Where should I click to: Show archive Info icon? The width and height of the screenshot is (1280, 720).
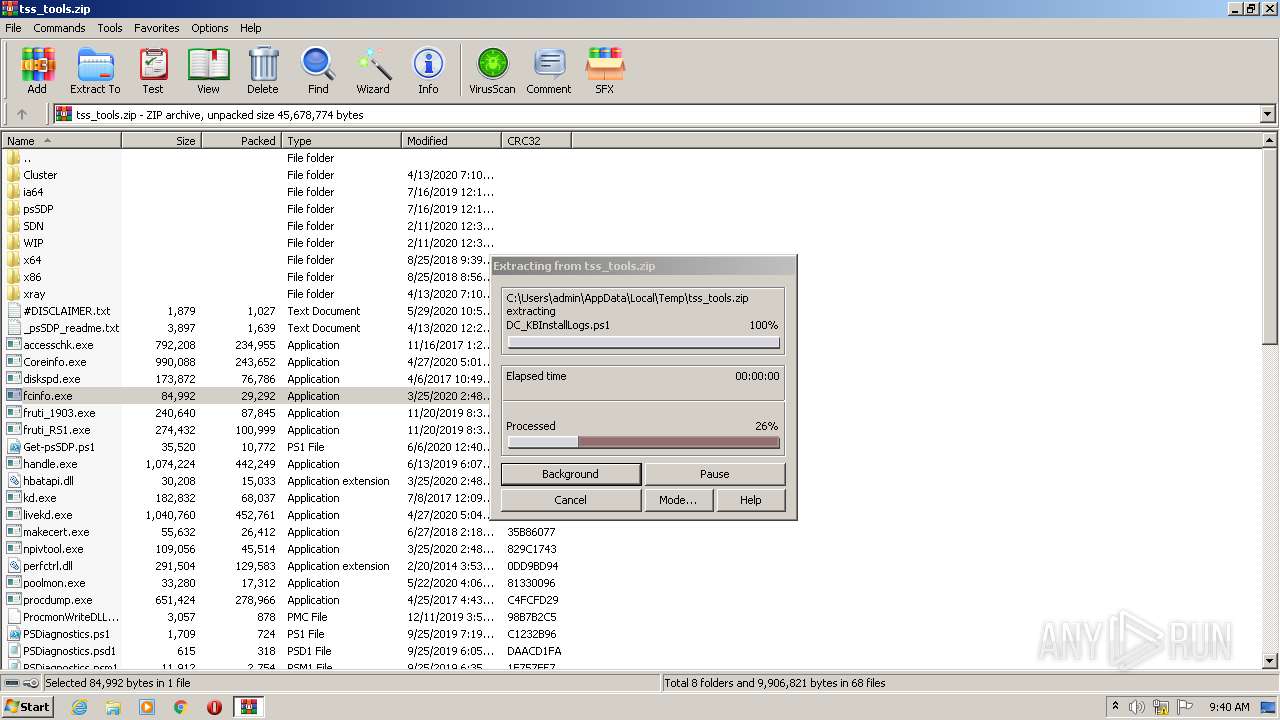pos(428,71)
